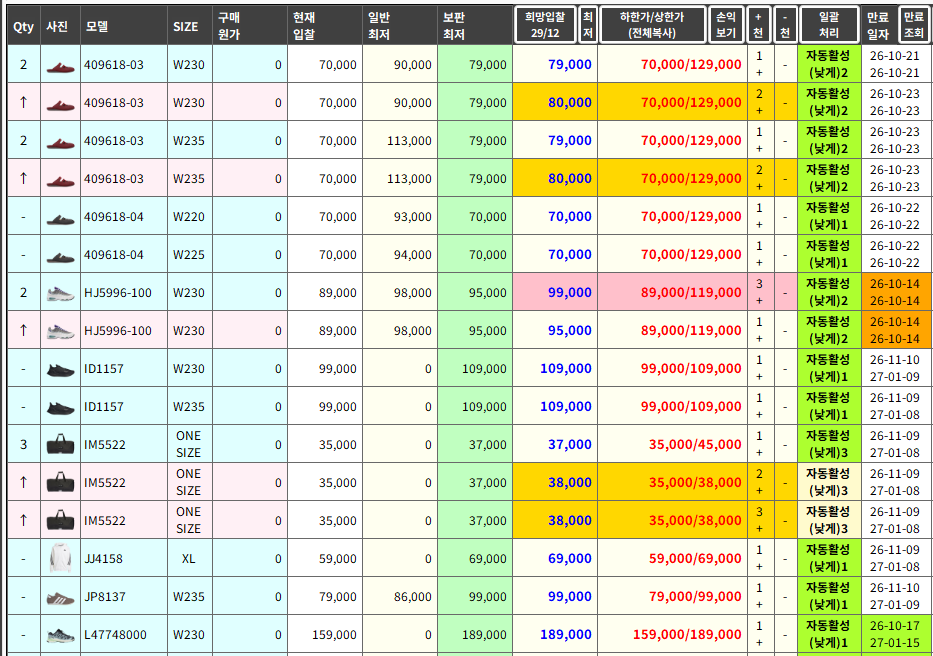The width and height of the screenshot is (933, 656).
Task: Open the shoe photo in the HJ5996-100 99,000 bid row
Action: click(60, 293)
